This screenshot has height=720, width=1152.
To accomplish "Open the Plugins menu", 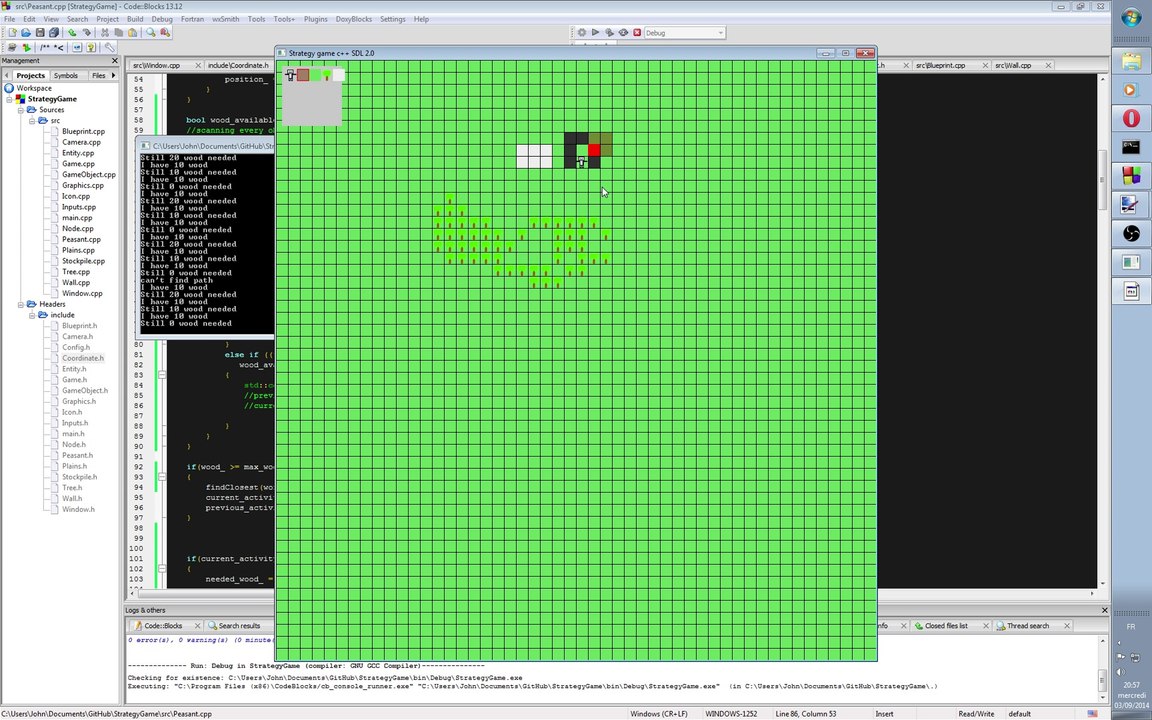I will coord(315,19).
